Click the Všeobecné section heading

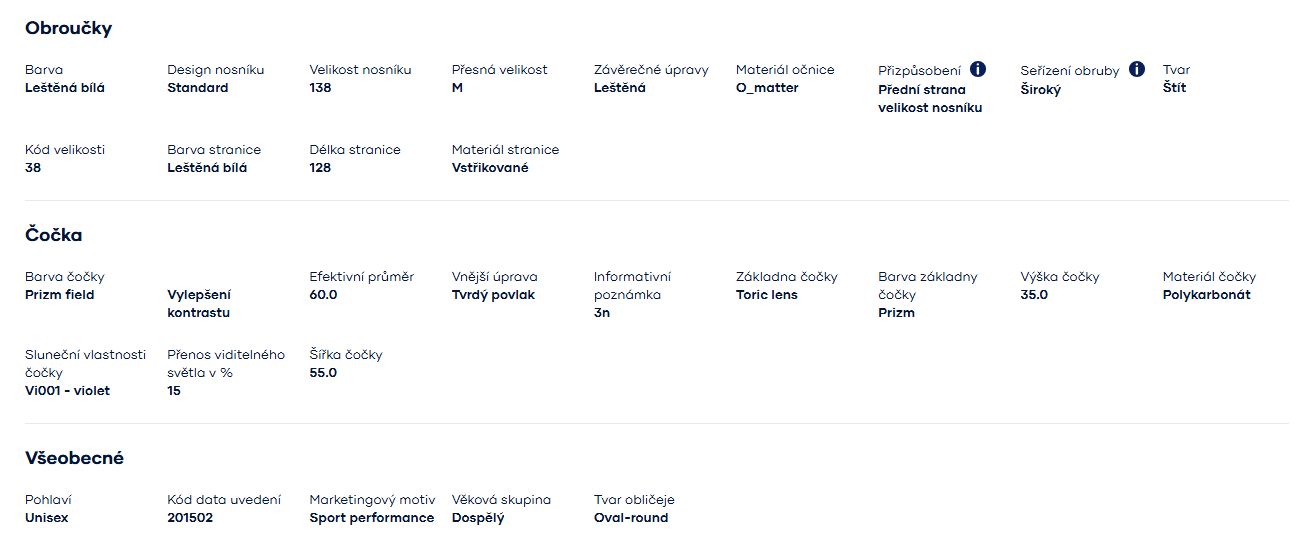point(74,458)
